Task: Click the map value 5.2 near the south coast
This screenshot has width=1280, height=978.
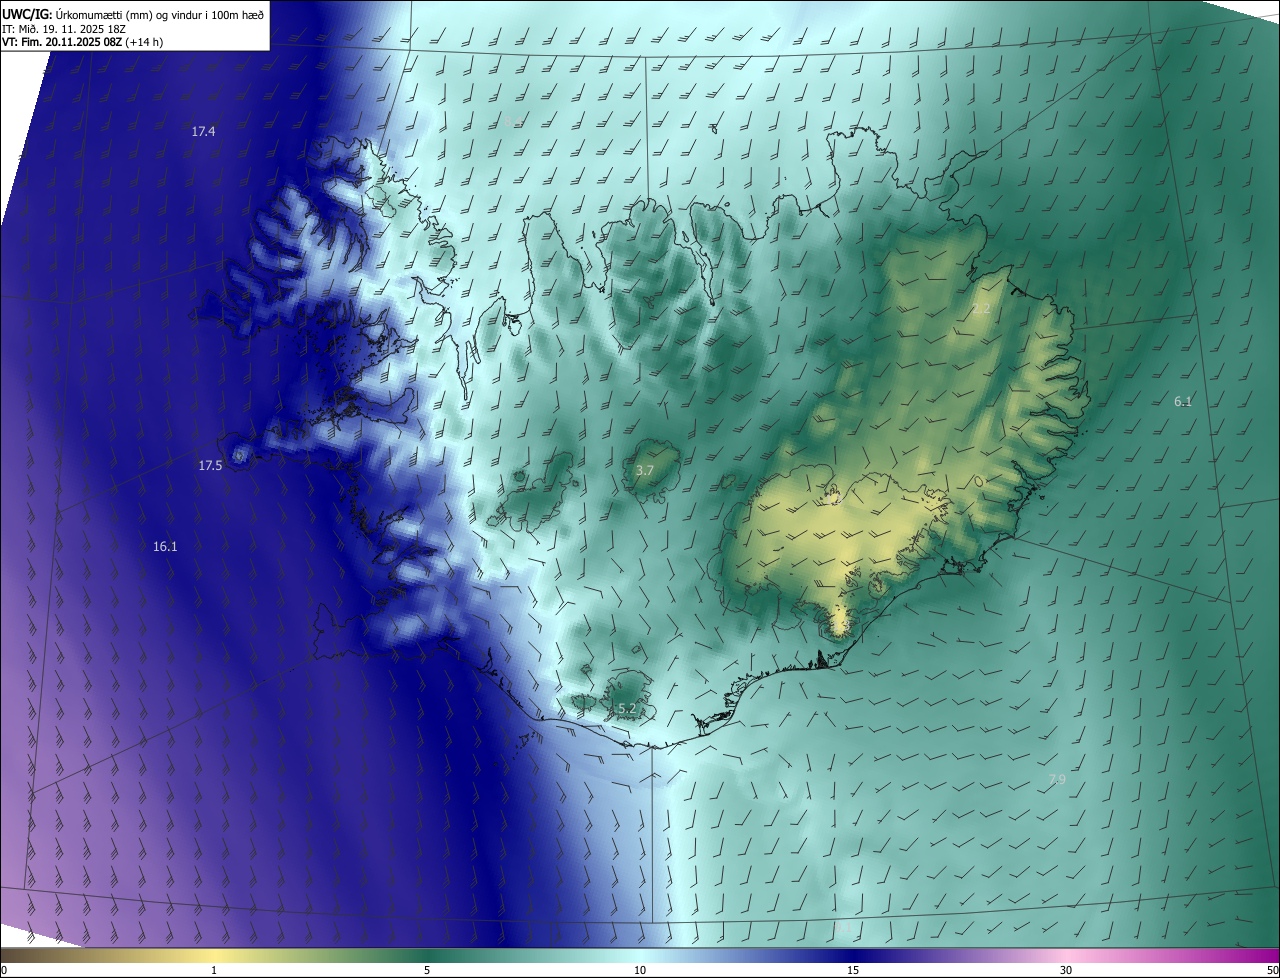Action: point(627,709)
